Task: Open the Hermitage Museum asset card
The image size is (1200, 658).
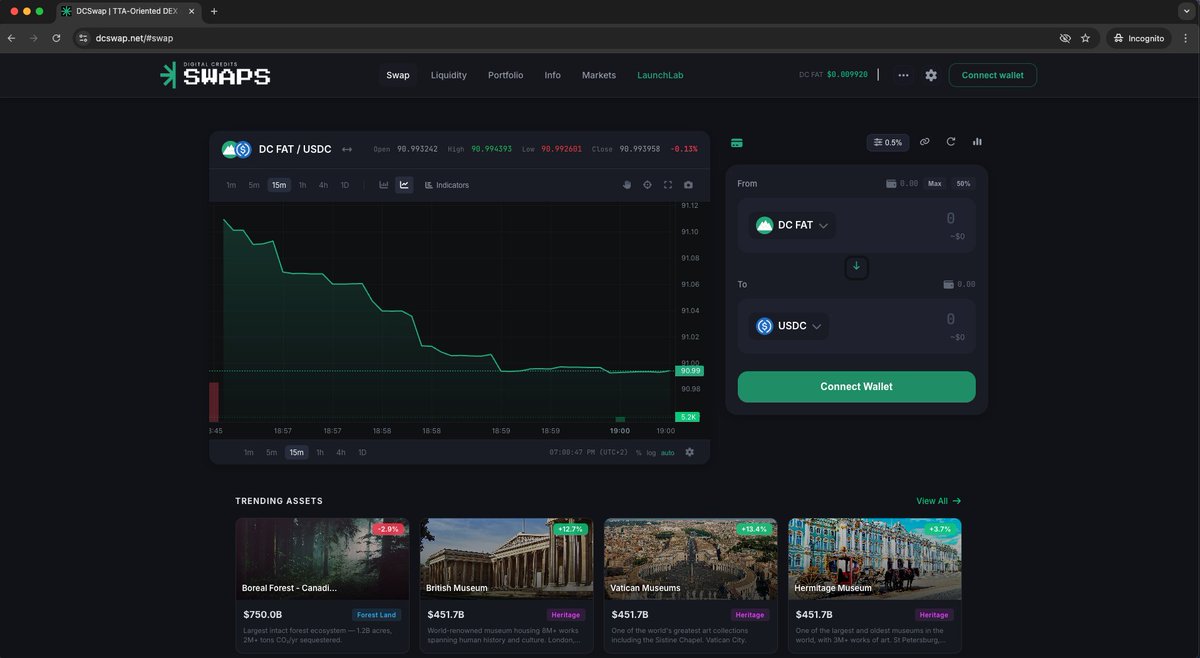Action: (874, 585)
